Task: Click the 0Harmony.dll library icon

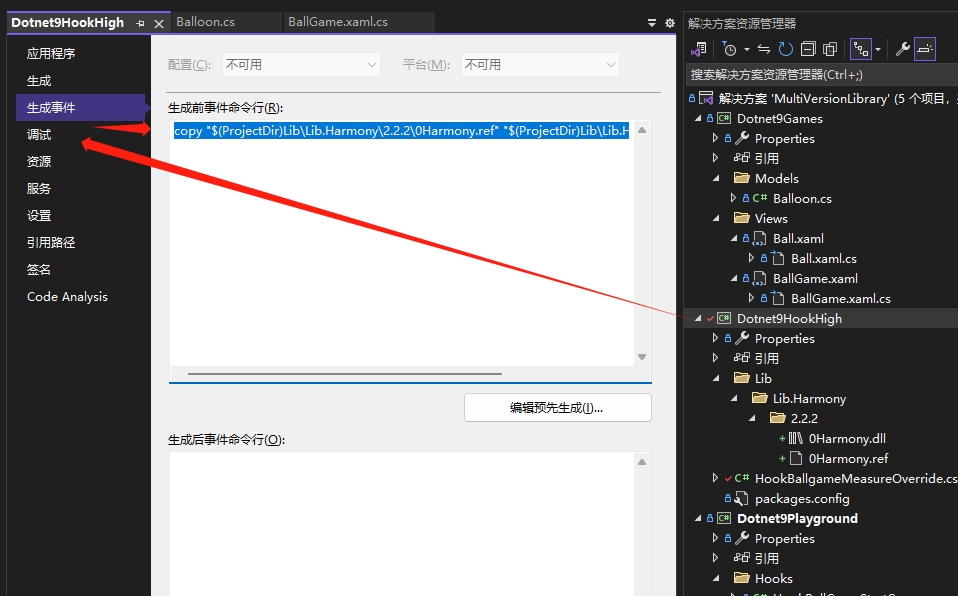Action: [x=795, y=438]
